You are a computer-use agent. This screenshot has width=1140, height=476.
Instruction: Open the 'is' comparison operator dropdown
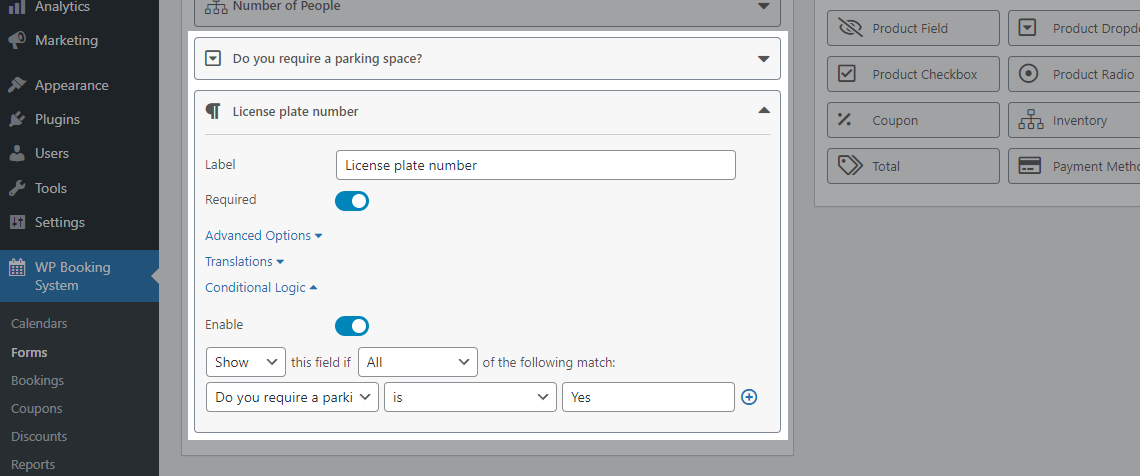pos(470,397)
